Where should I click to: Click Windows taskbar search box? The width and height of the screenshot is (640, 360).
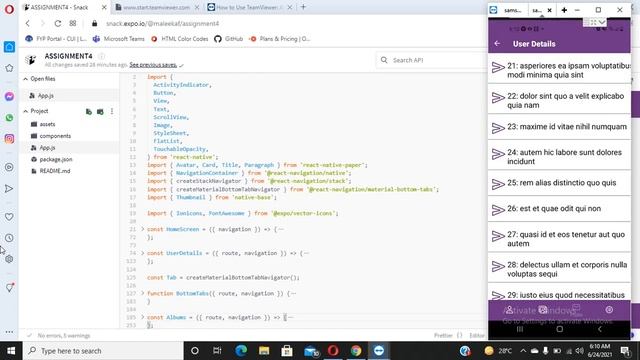click(x=103, y=351)
